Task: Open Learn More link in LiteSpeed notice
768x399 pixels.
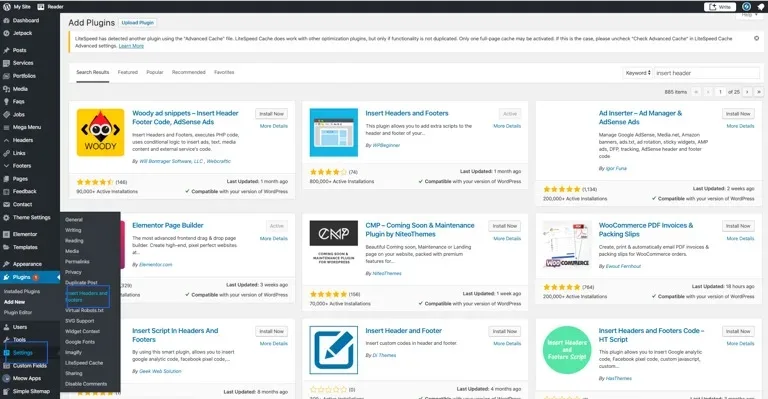Action: pyautogui.click(x=131, y=46)
